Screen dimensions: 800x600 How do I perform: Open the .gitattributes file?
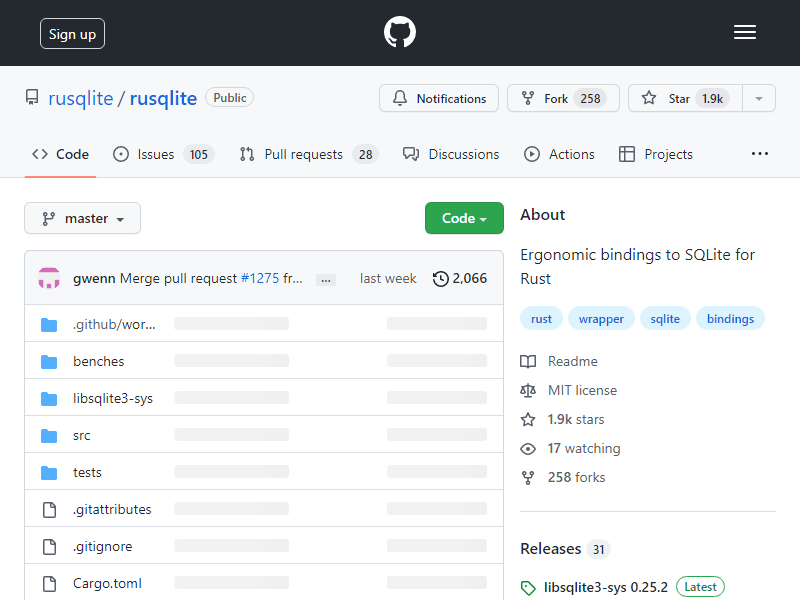click(x=112, y=510)
